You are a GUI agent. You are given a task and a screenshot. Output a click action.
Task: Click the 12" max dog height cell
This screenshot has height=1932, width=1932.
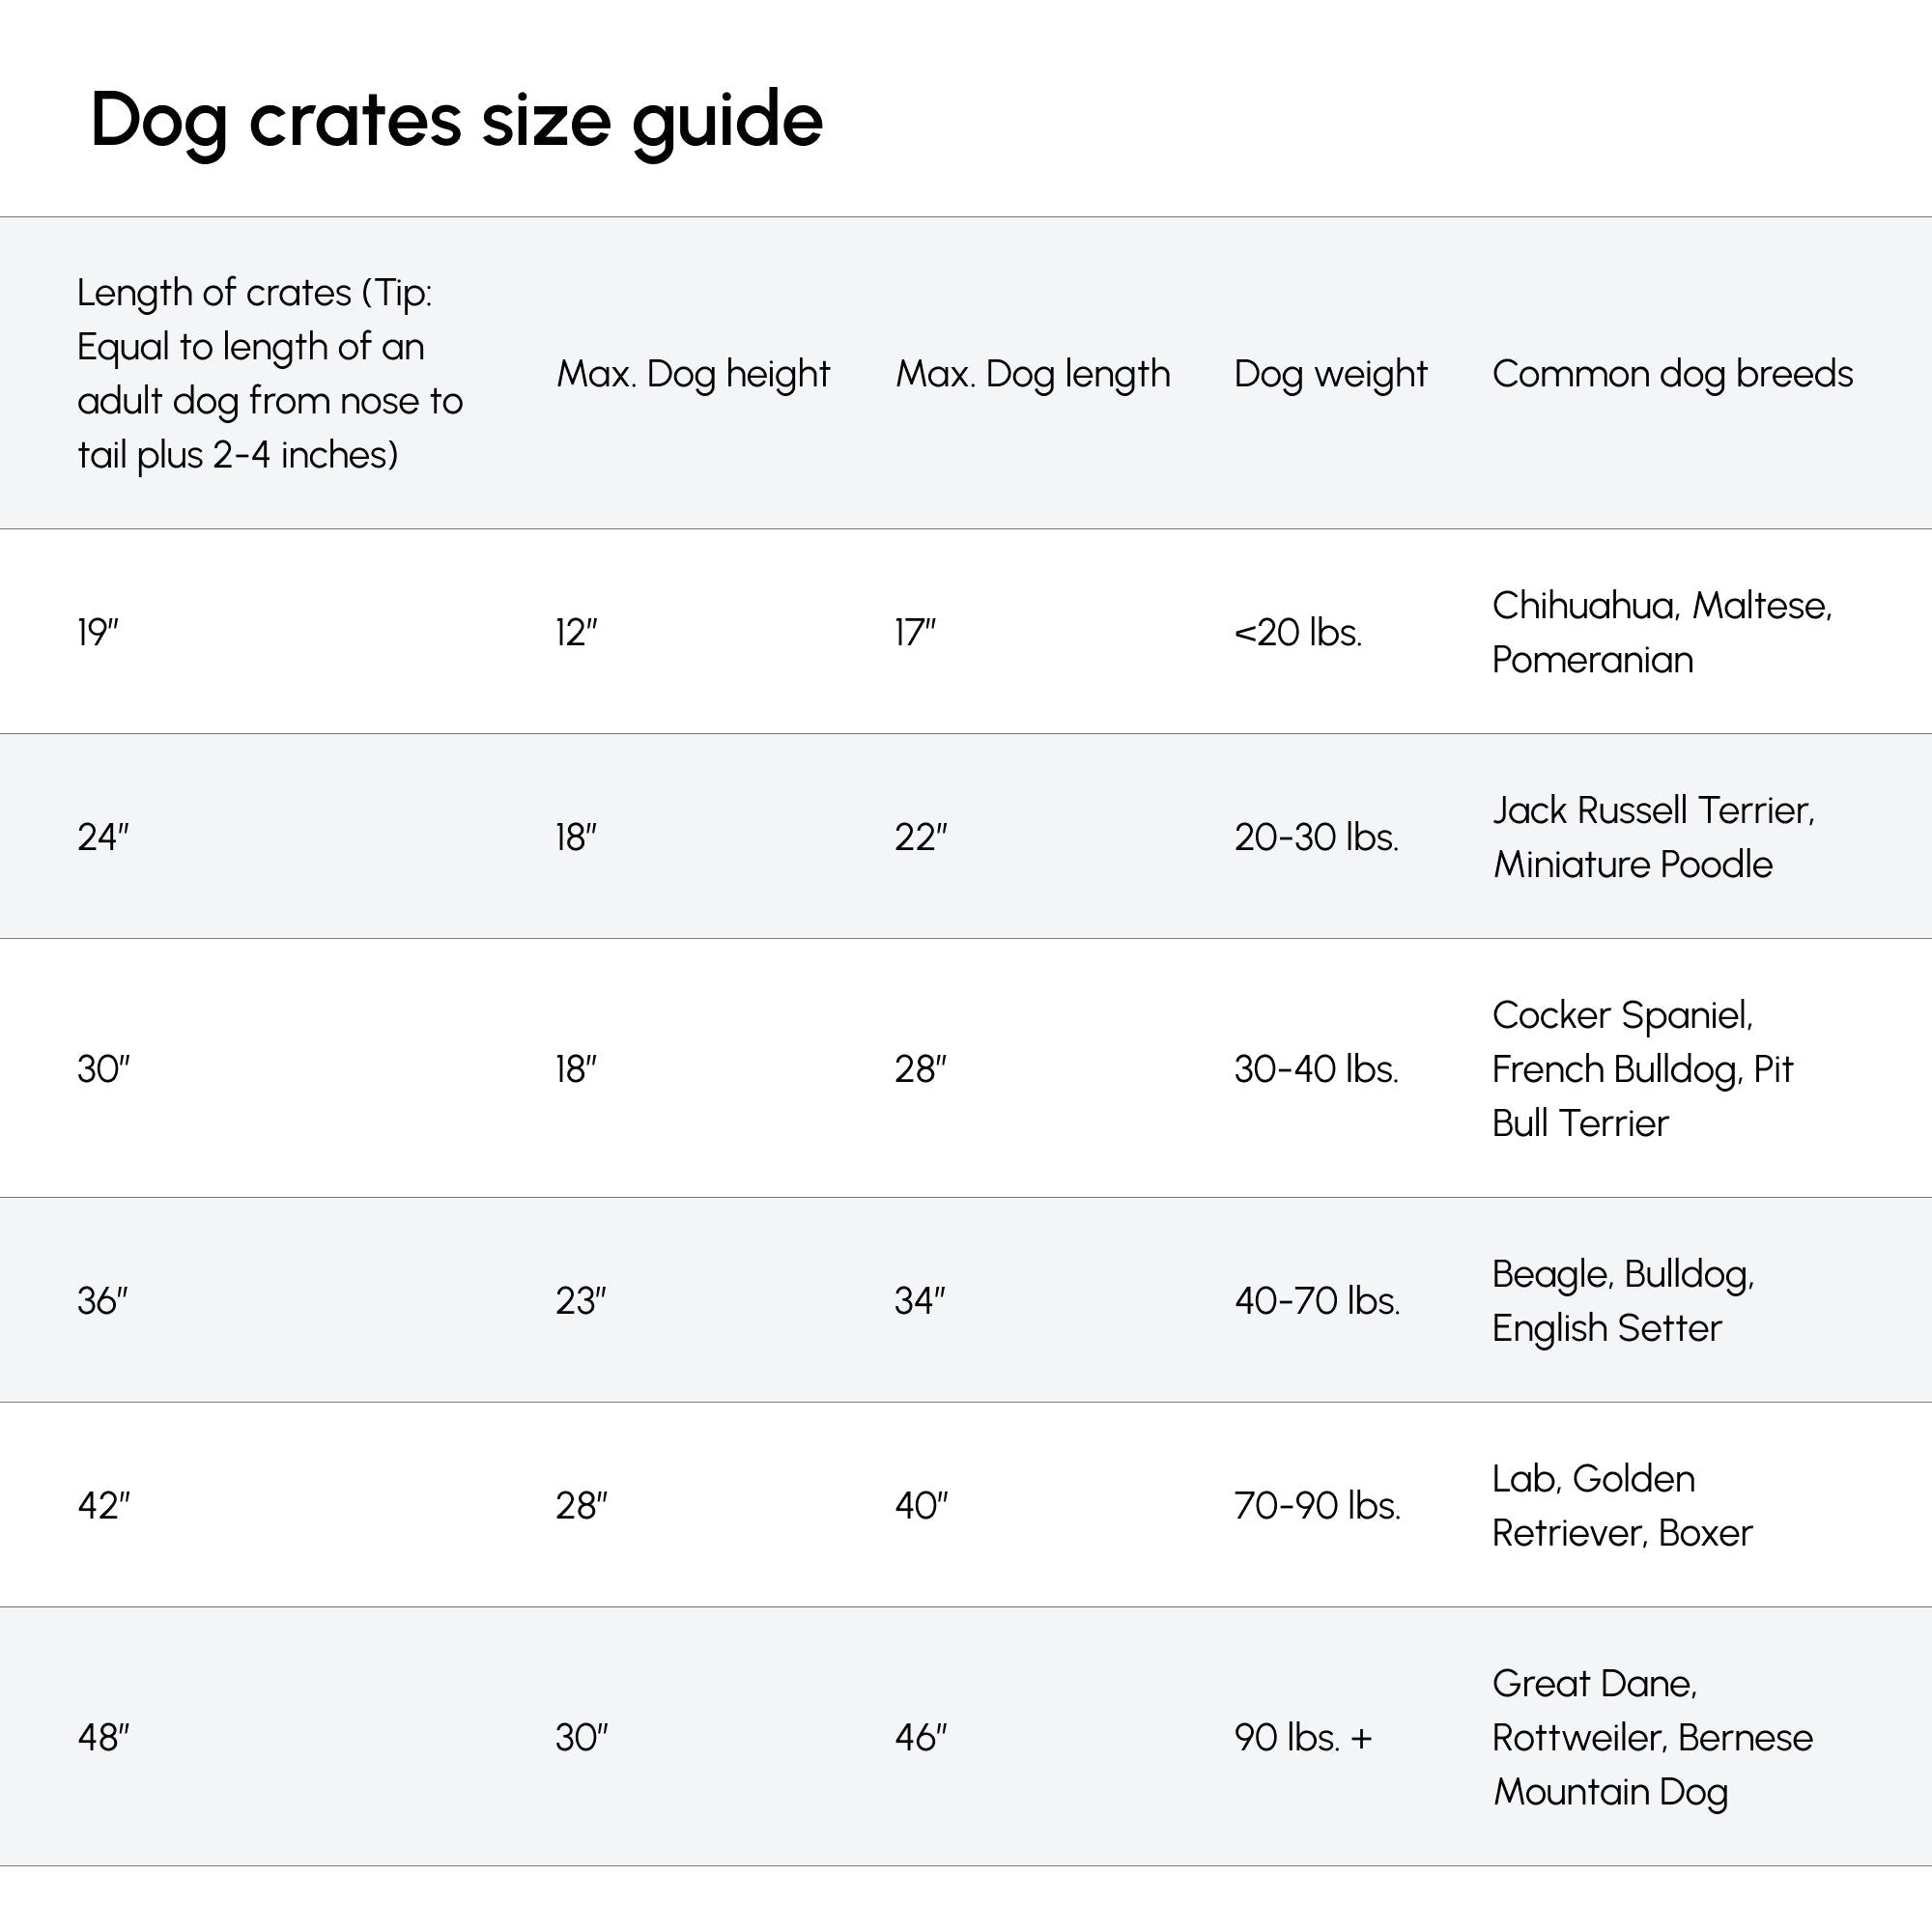pyautogui.click(x=576, y=632)
